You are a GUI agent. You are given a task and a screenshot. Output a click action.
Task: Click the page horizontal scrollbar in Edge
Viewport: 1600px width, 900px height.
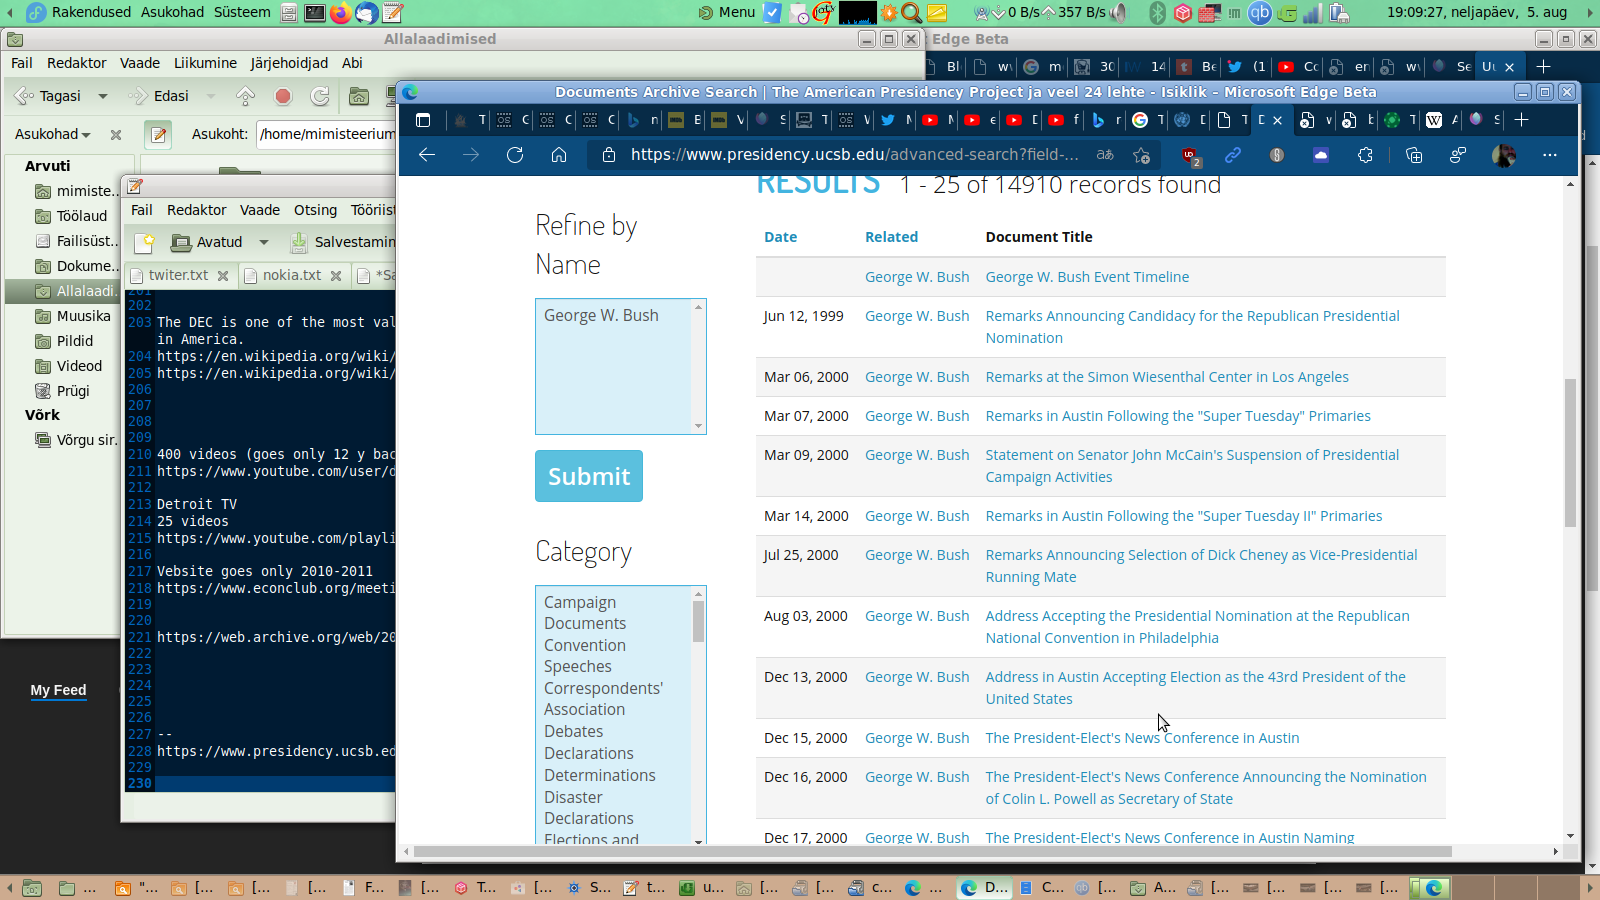932,852
